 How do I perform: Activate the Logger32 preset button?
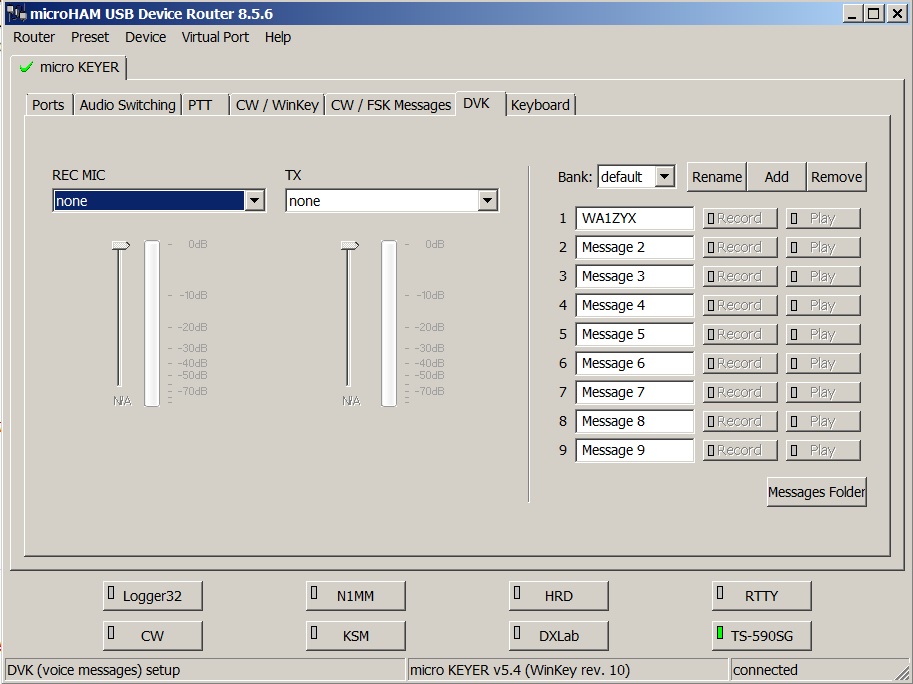tap(153, 596)
